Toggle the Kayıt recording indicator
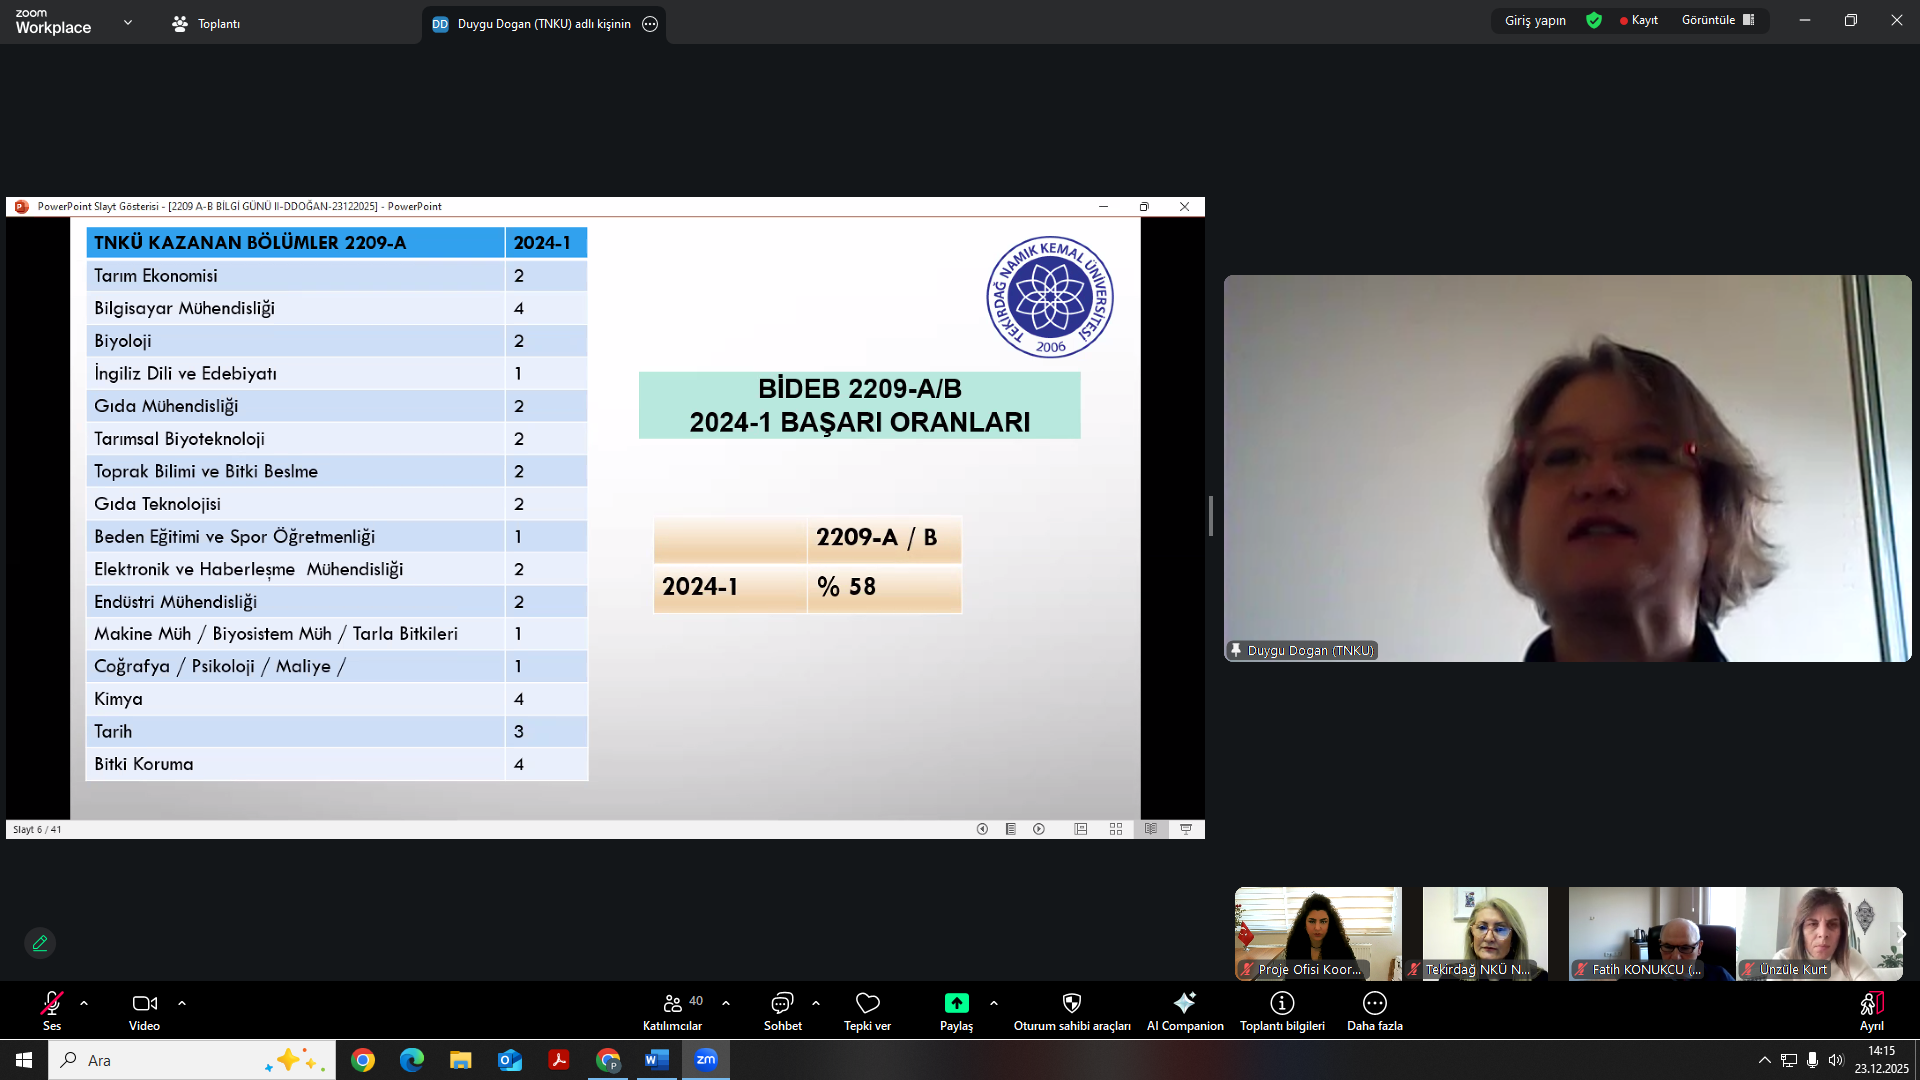This screenshot has height=1080, width=1920. click(1639, 20)
